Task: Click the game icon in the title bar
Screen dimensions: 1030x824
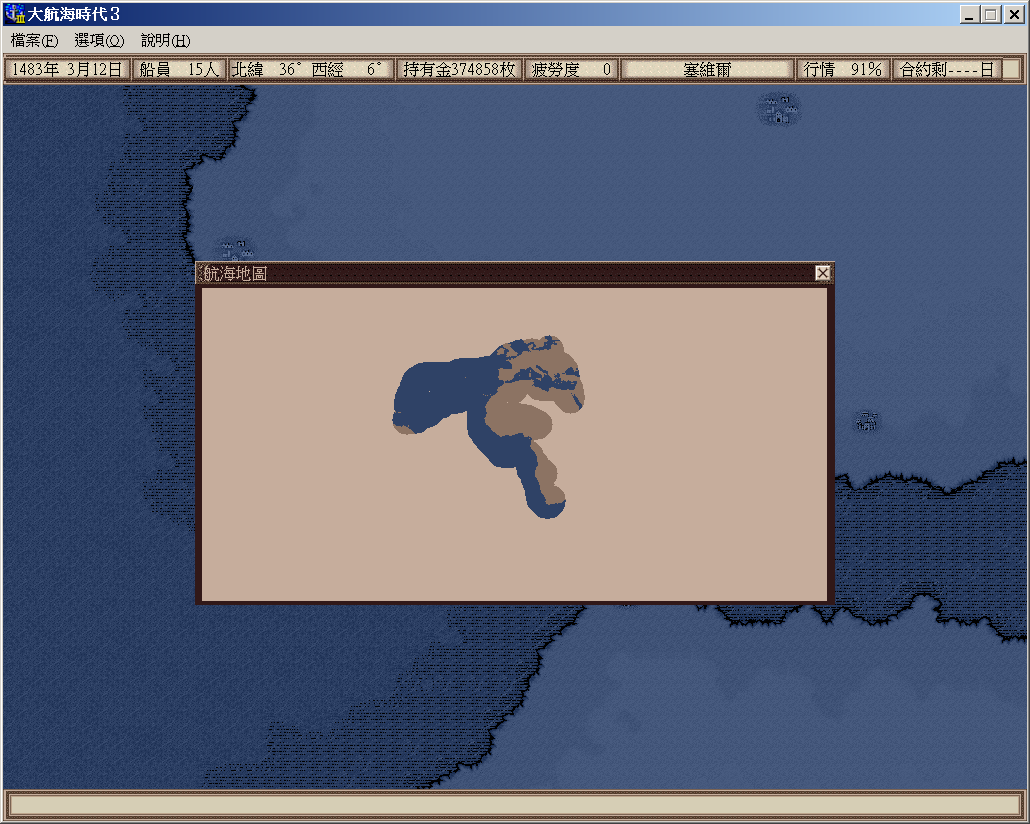Action: click(14, 15)
